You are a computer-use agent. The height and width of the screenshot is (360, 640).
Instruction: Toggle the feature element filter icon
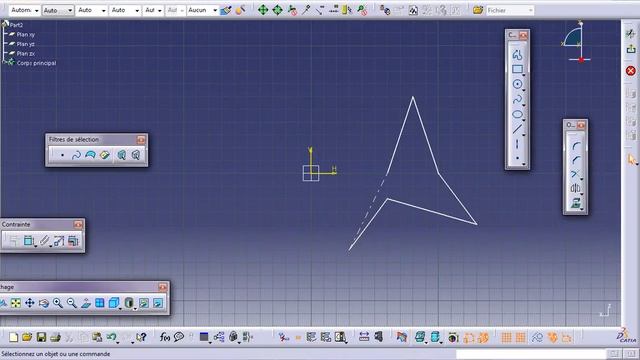(121, 155)
